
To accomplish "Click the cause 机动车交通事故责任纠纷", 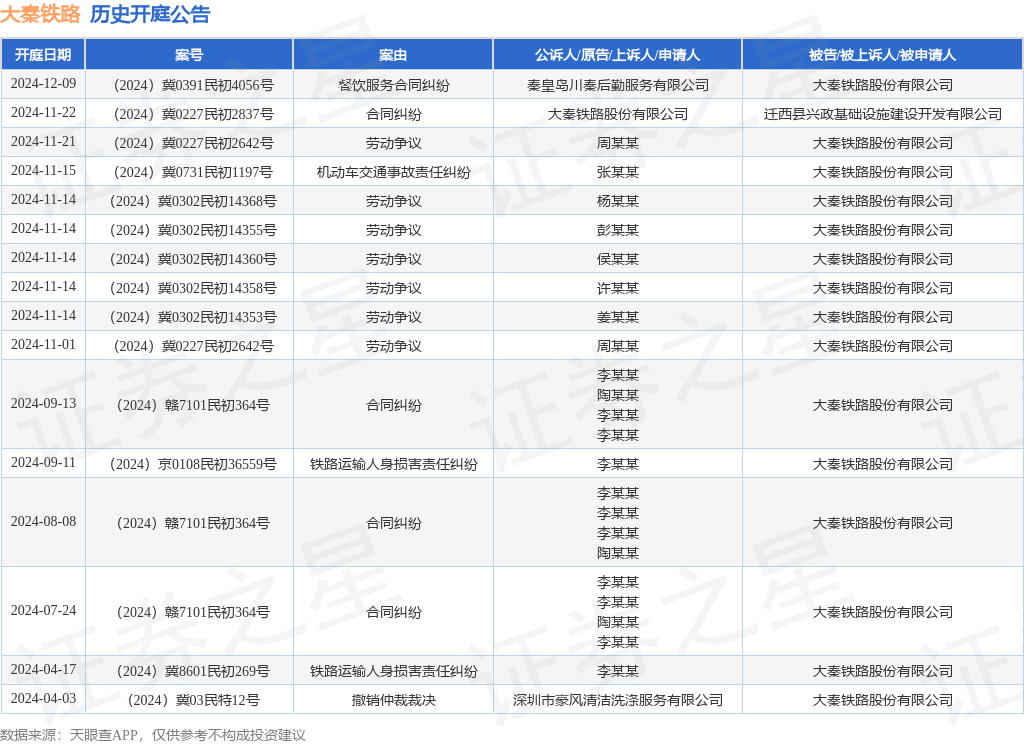I will click(x=393, y=172).
